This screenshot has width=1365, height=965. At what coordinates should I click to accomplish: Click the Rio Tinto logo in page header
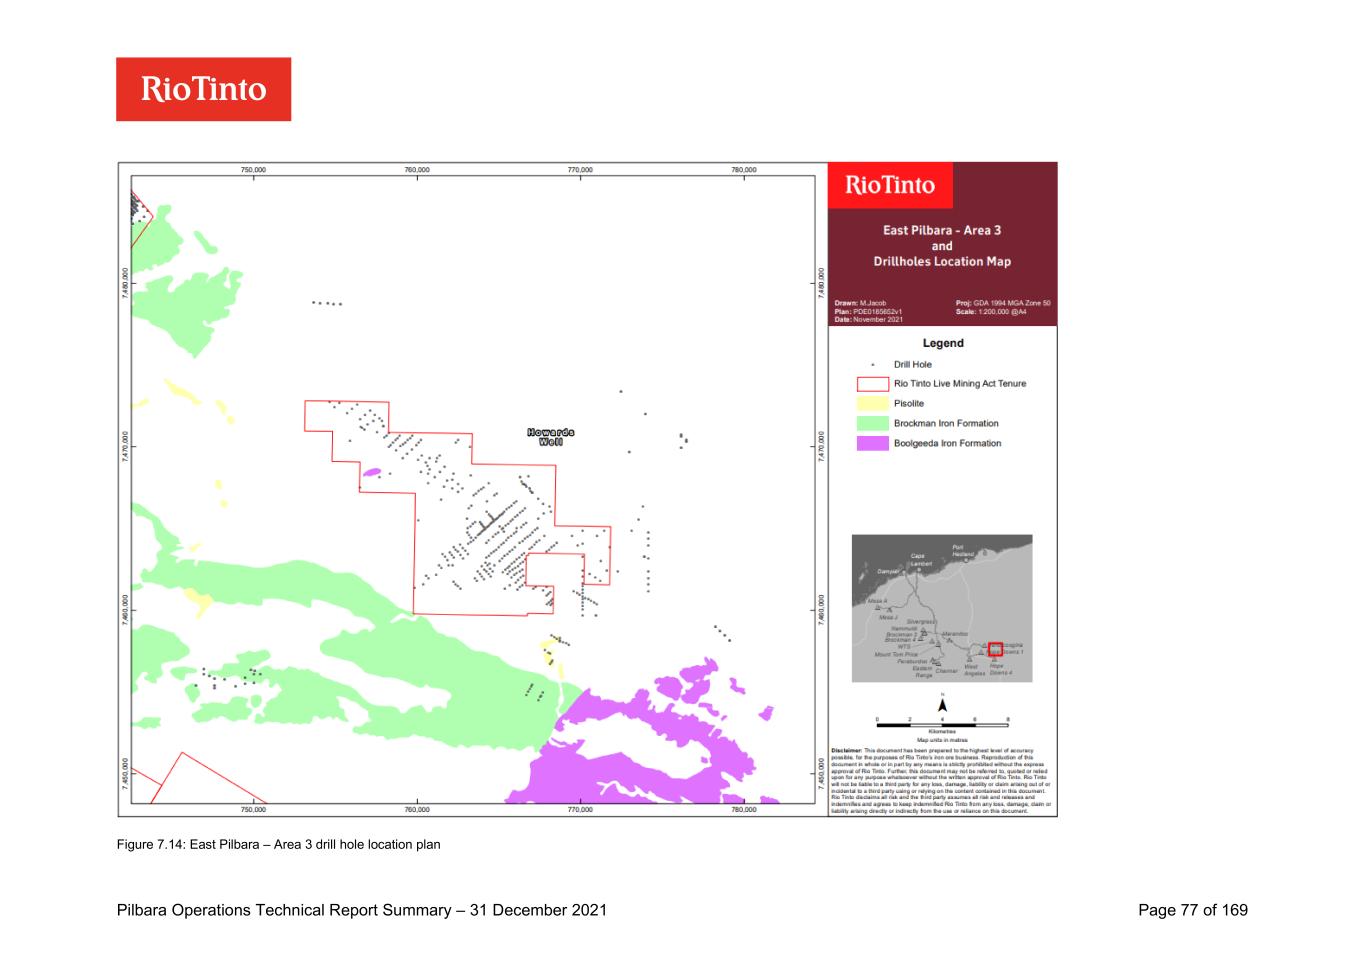(x=203, y=89)
